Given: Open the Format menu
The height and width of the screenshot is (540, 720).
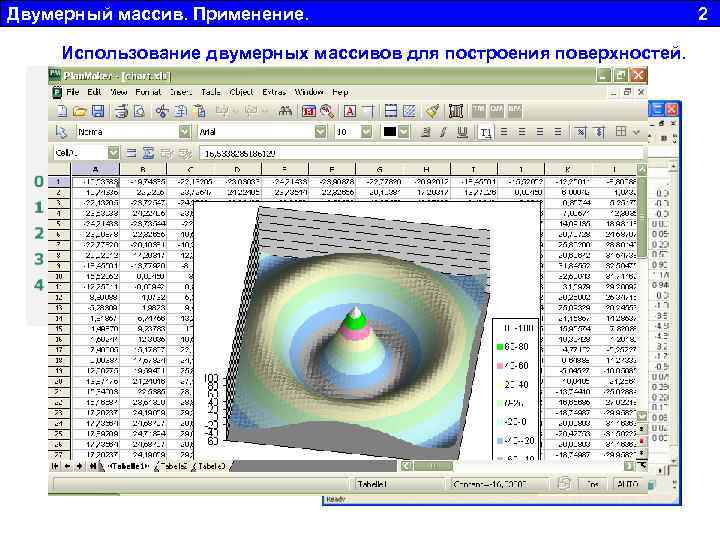Looking at the screenshot, I should [x=148, y=92].
